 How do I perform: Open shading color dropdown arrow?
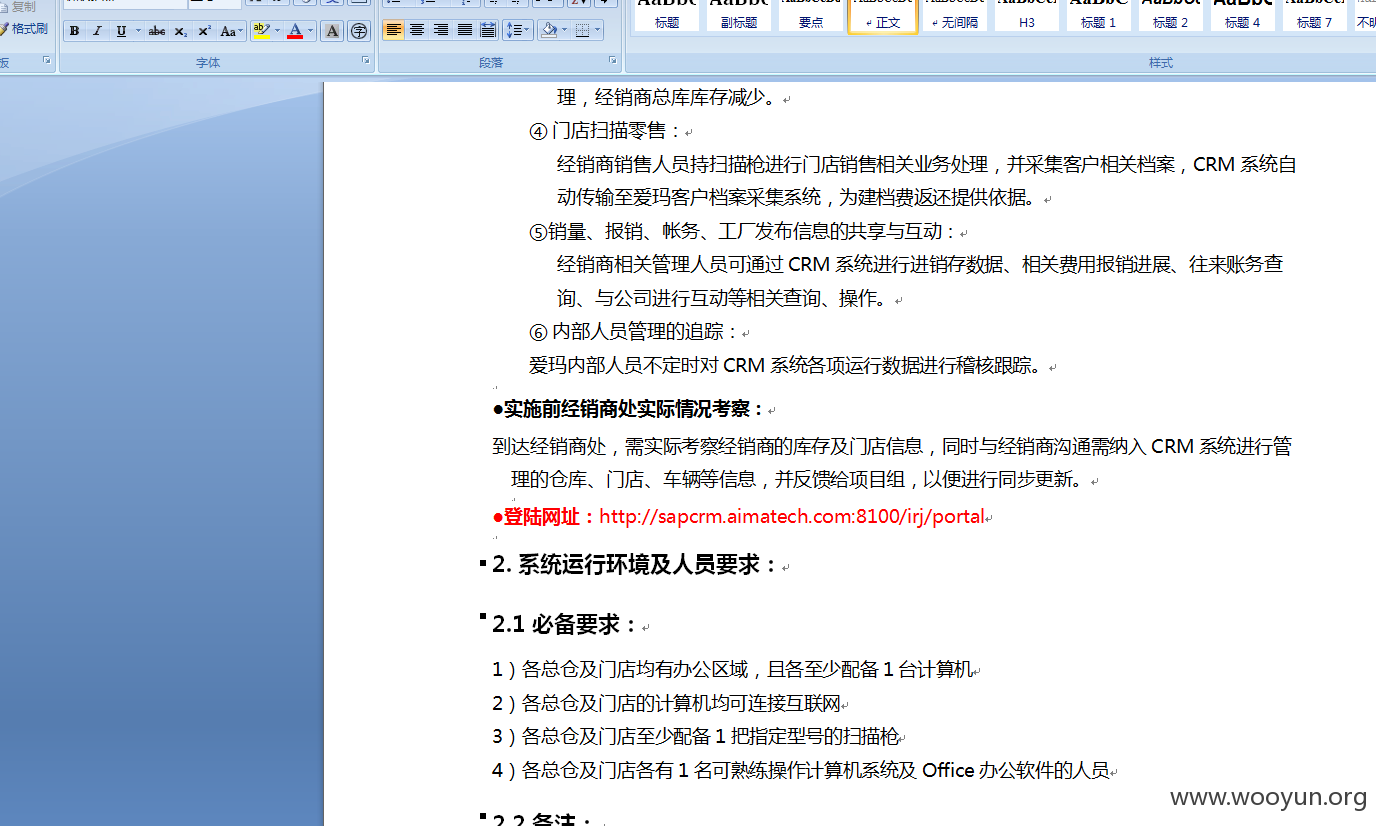click(564, 30)
